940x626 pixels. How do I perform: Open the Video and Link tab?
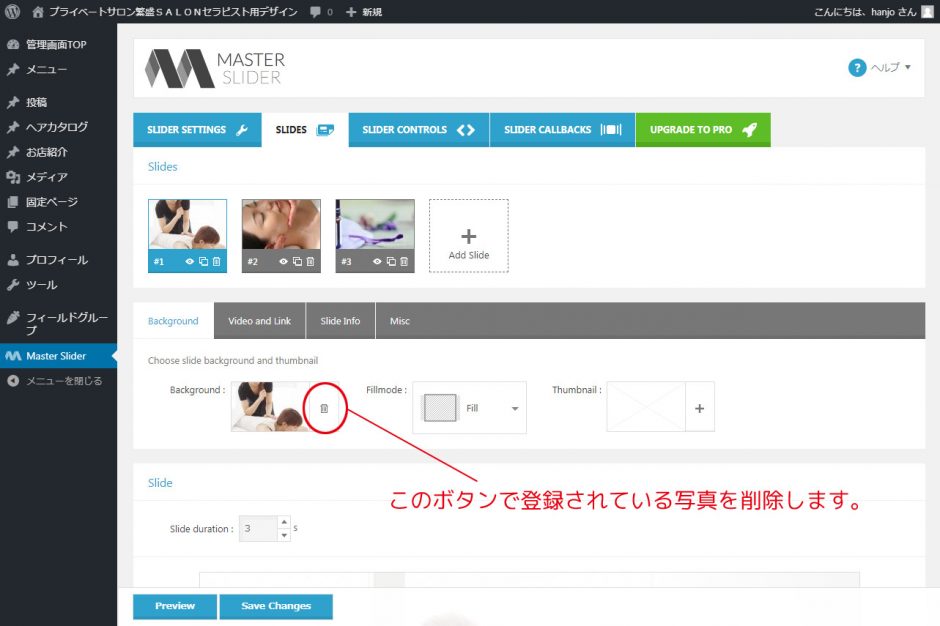[259, 321]
